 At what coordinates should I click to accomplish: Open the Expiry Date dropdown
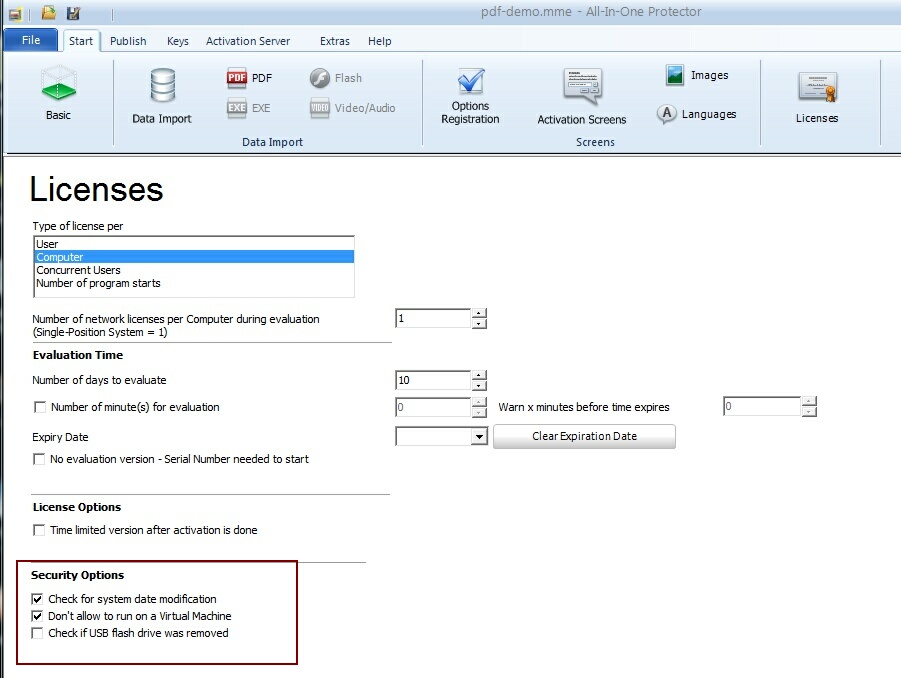pos(479,437)
